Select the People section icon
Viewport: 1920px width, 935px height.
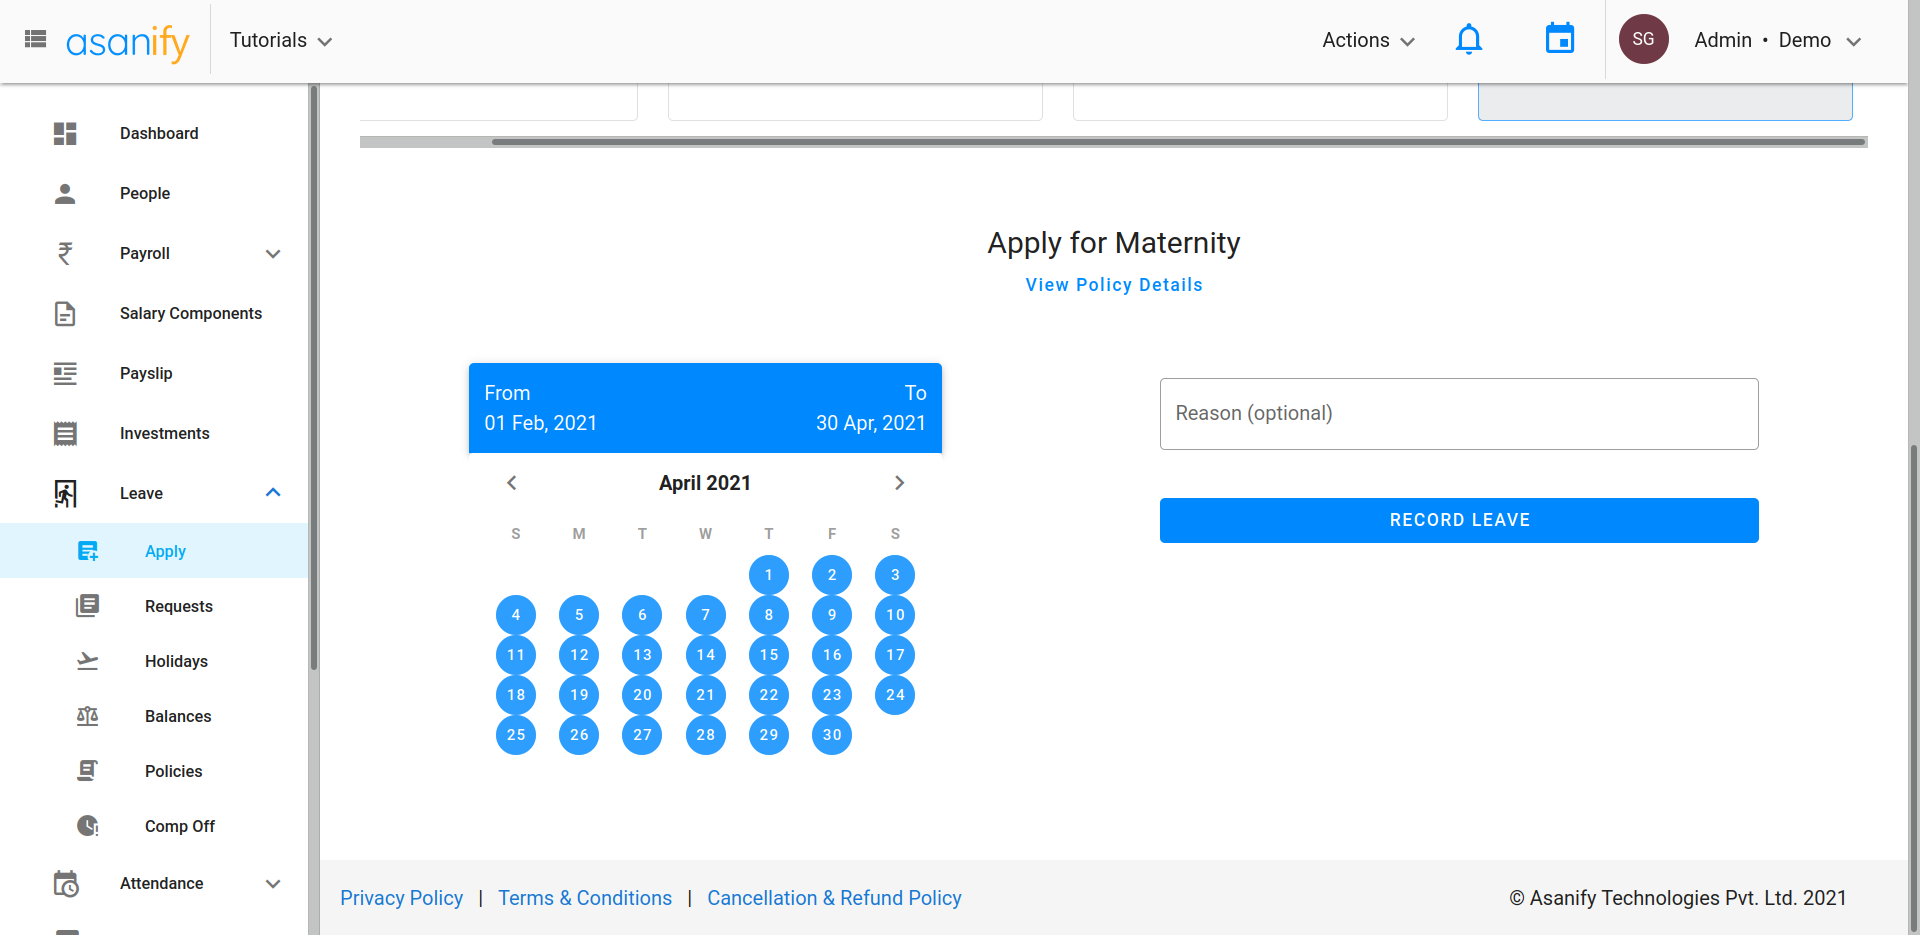coord(65,193)
